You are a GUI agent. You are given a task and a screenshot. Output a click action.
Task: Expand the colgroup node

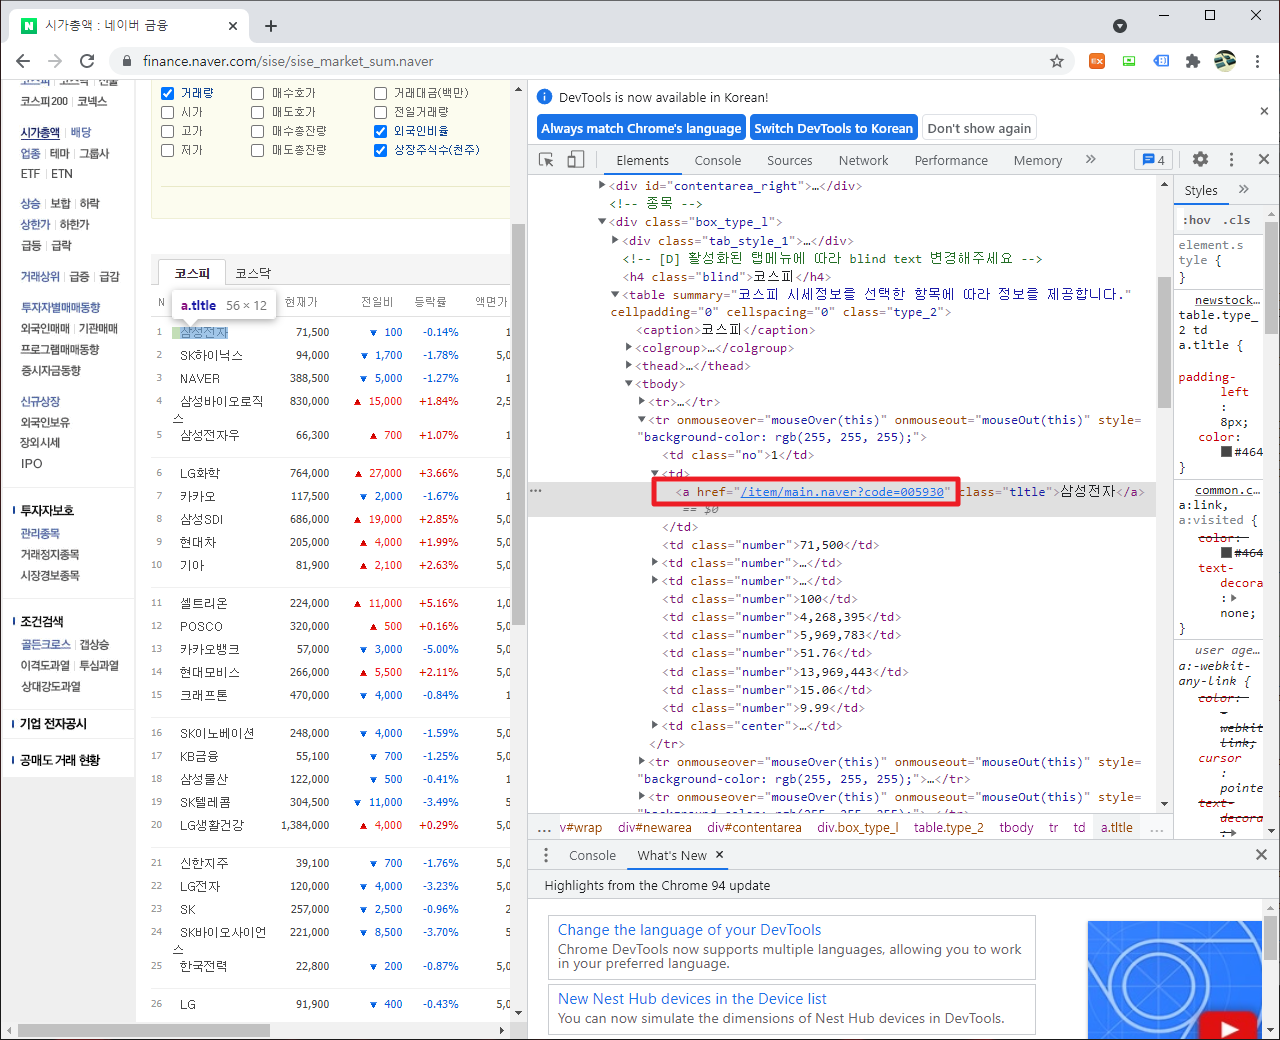[x=629, y=348]
